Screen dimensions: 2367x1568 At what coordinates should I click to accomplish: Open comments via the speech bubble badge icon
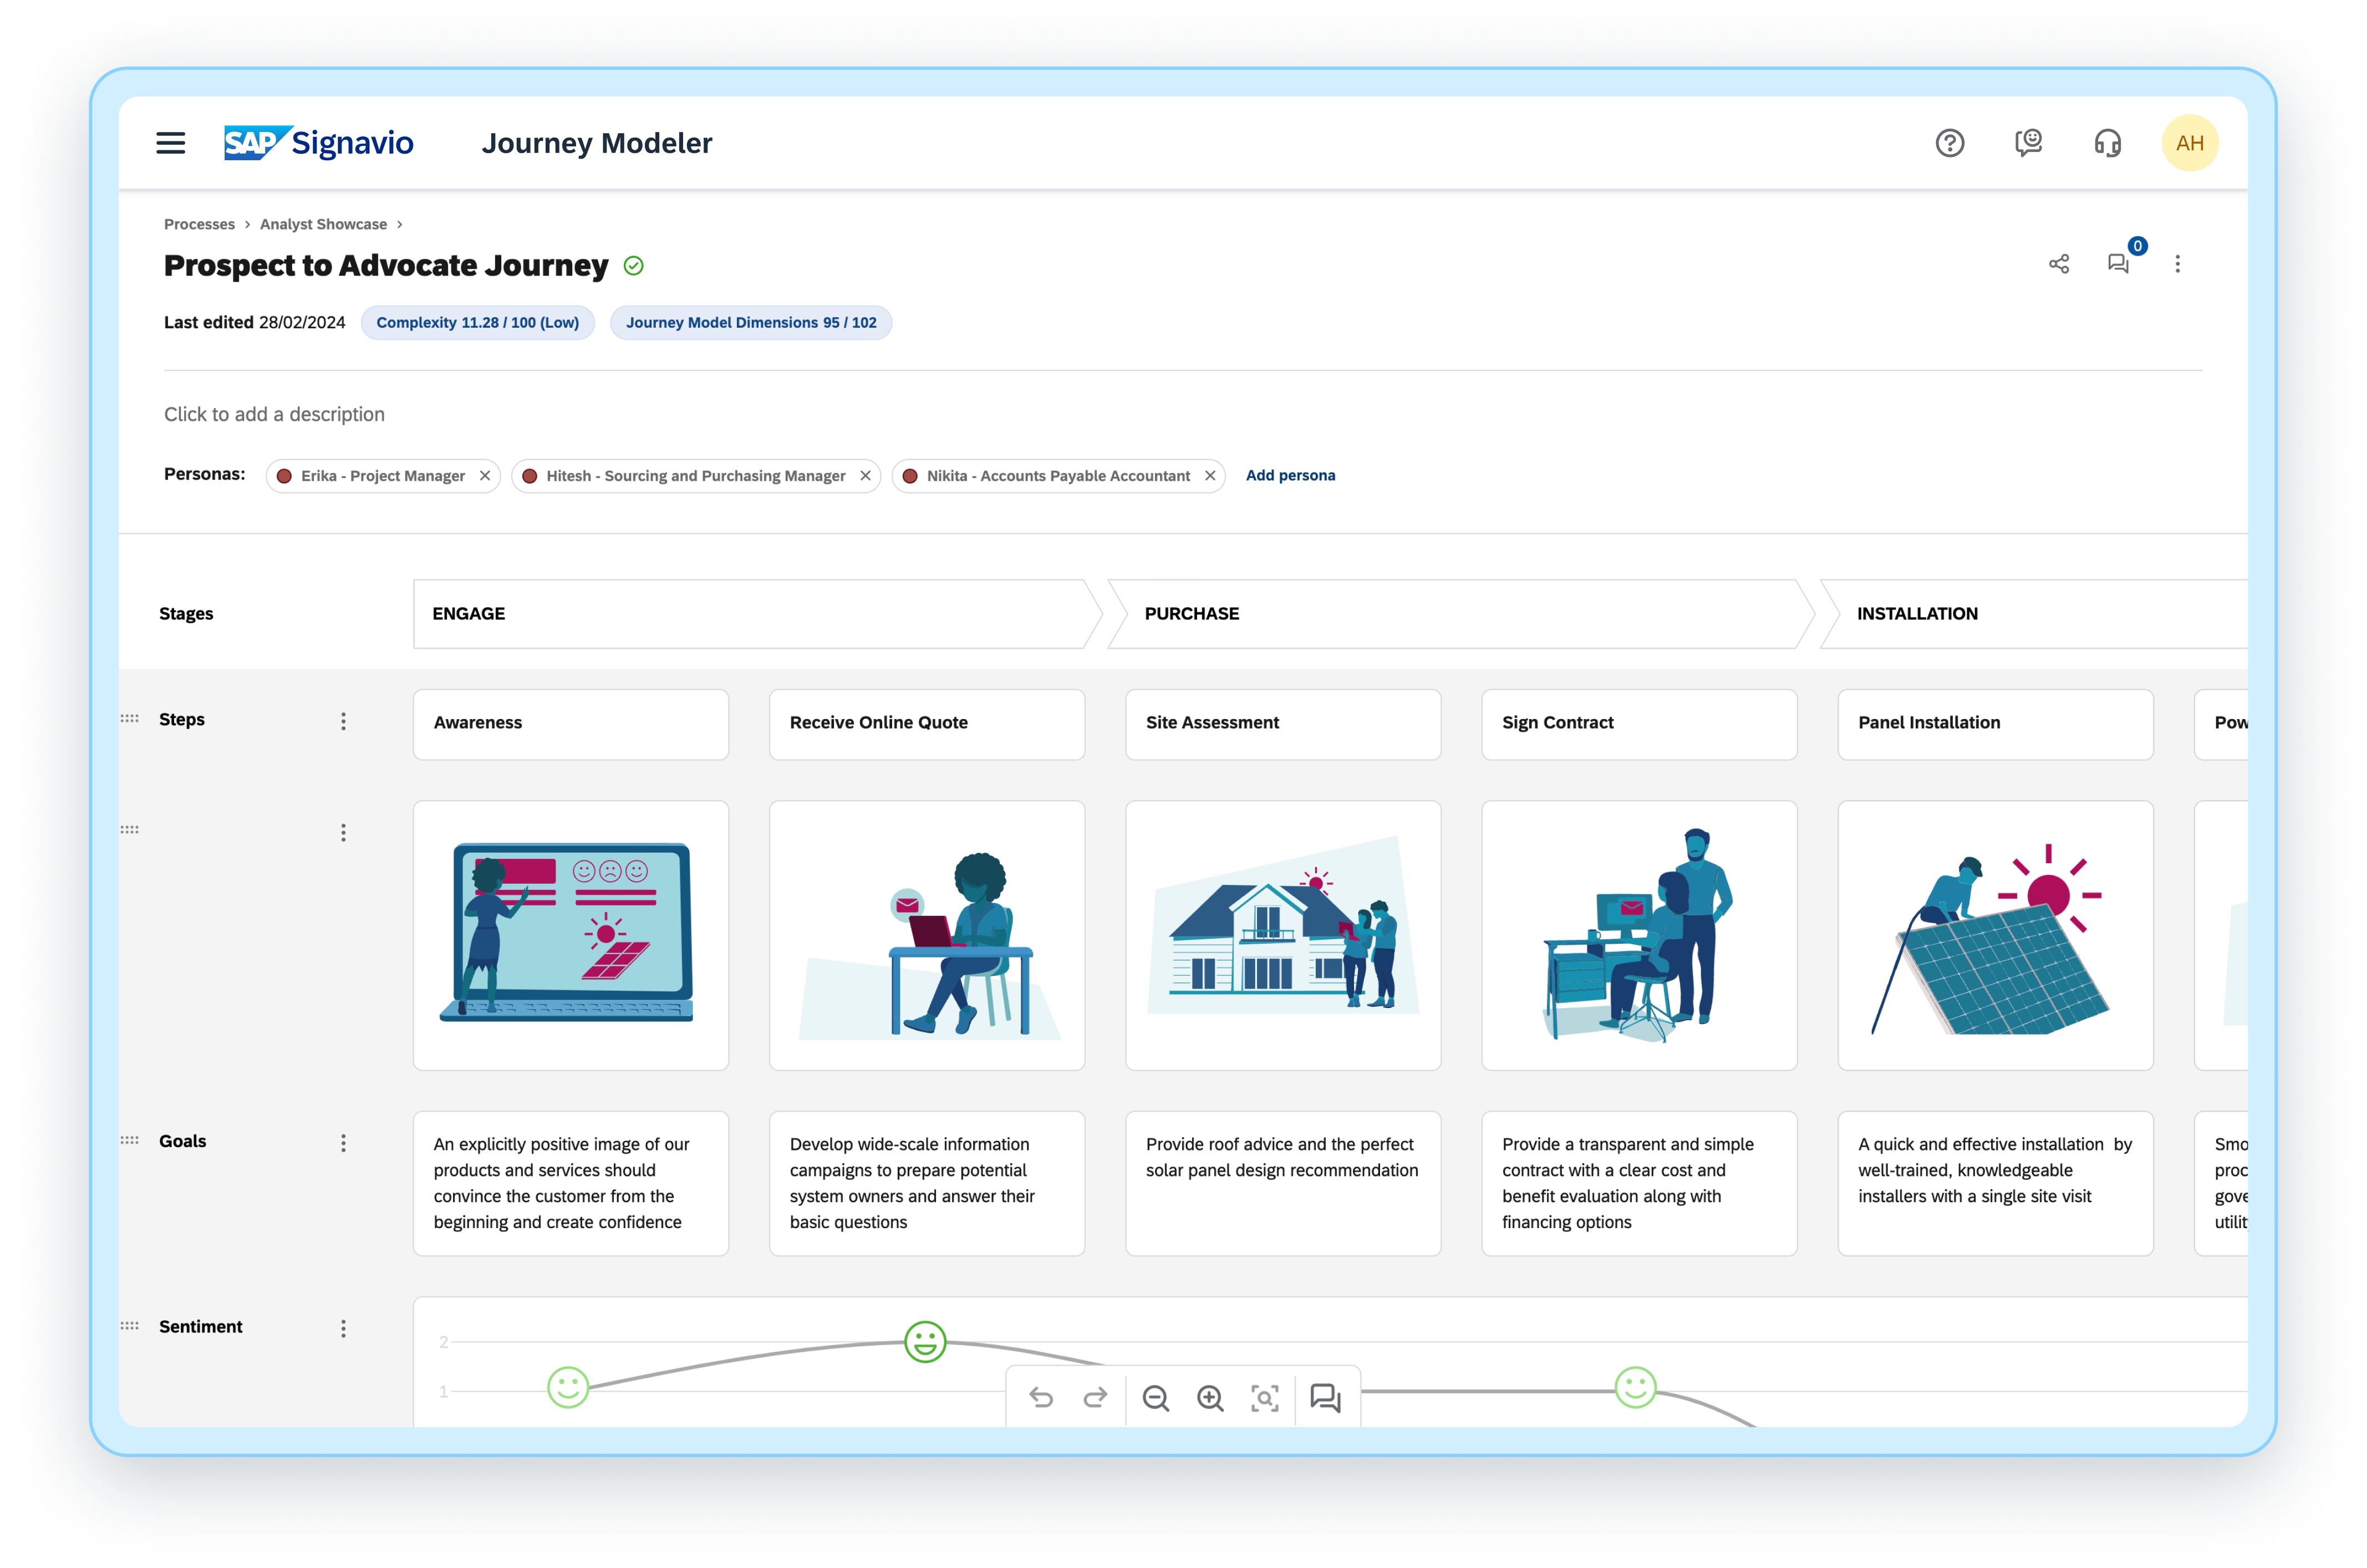pos(2119,264)
